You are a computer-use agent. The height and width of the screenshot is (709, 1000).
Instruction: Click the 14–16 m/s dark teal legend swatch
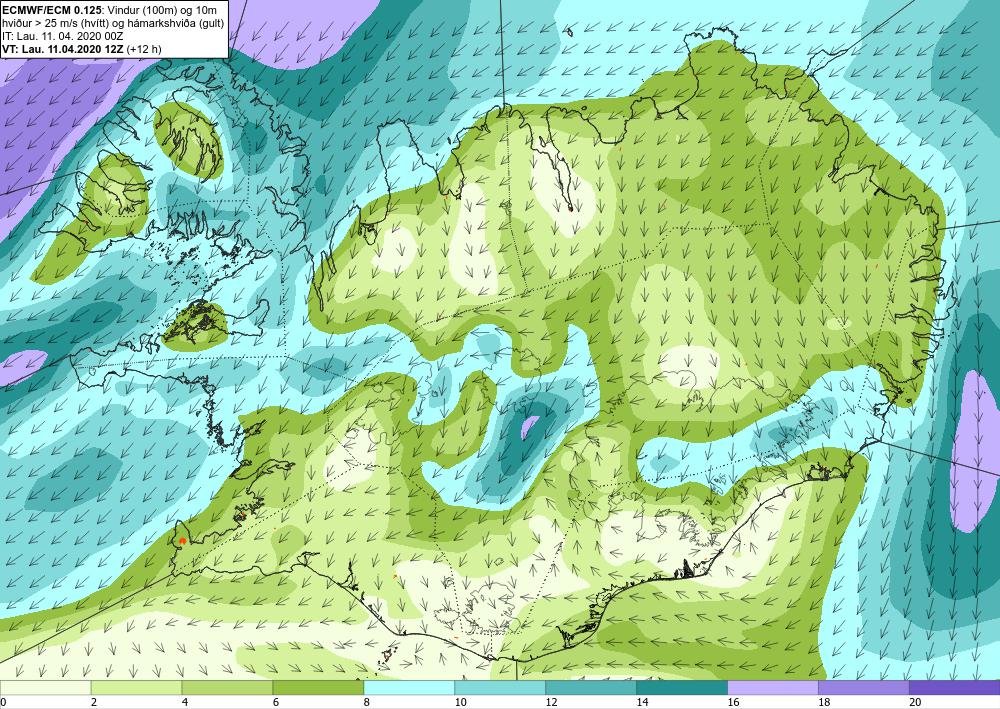(x=682, y=687)
